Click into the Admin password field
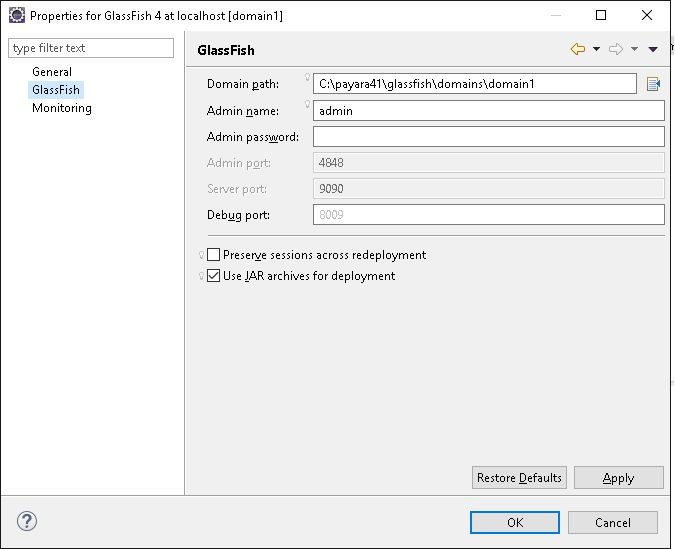The width and height of the screenshot is (675, 549). pos(489,136)
